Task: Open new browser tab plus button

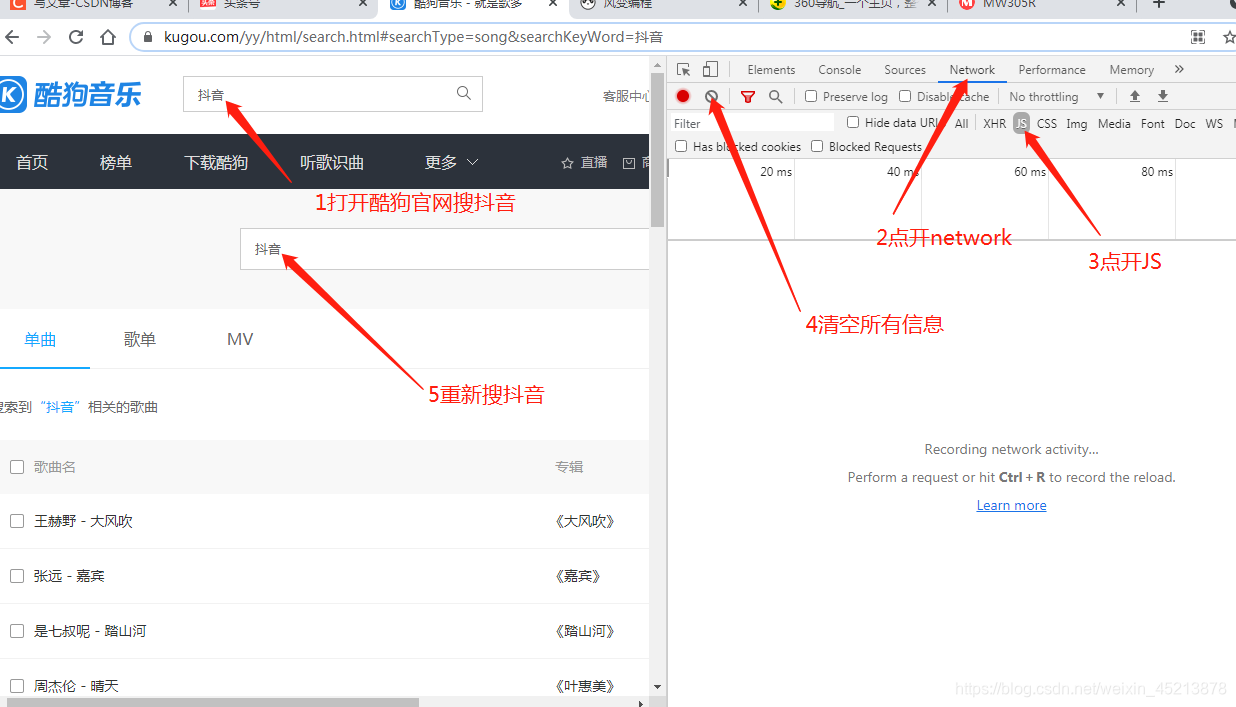Action: pyautogui.click(x=1159, y=4)
